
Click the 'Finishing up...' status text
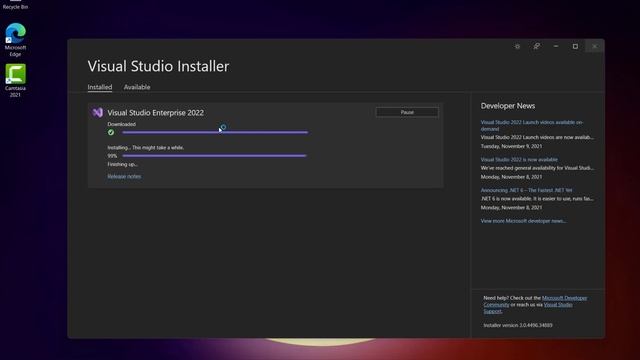[x=122, y=164]
